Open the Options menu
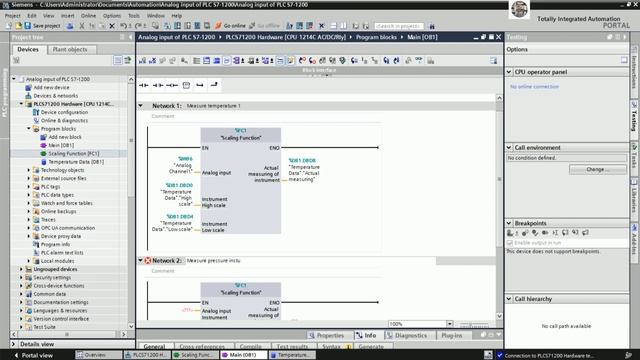 tap(112, 16)
